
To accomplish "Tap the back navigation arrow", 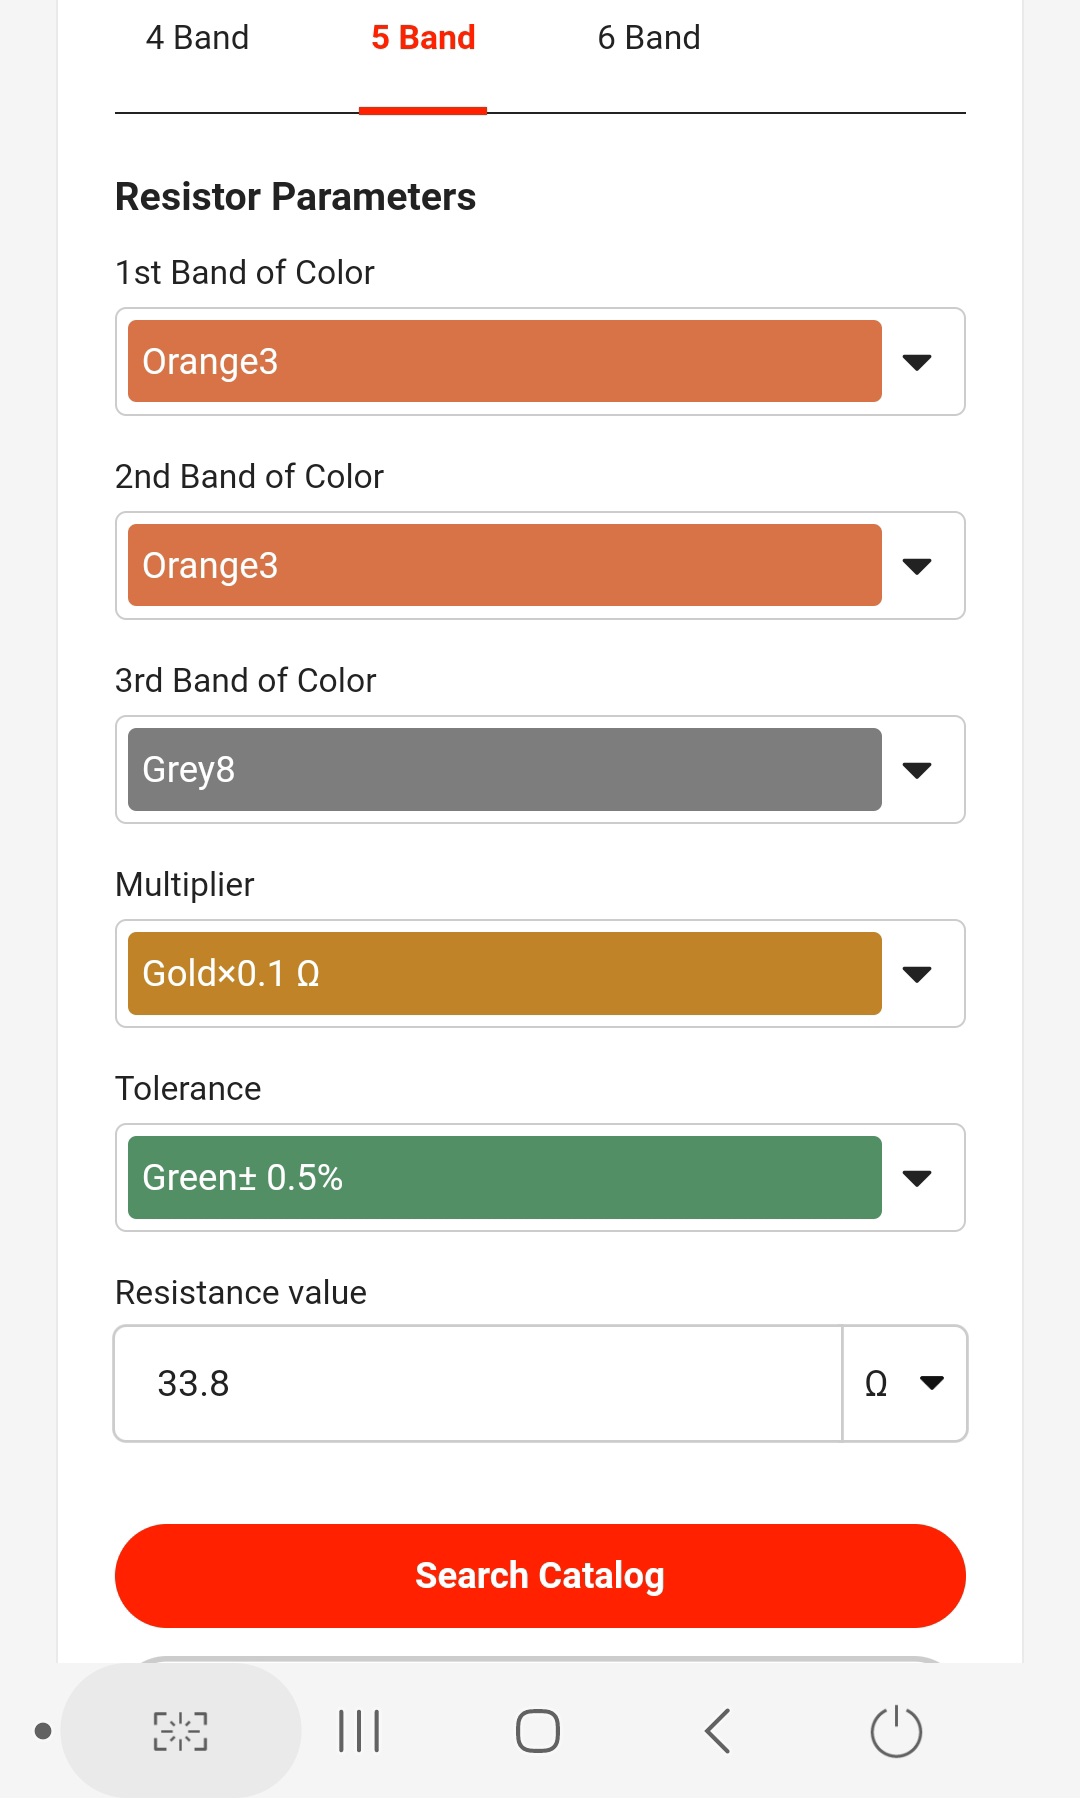I will click(x=717, y=1731).
